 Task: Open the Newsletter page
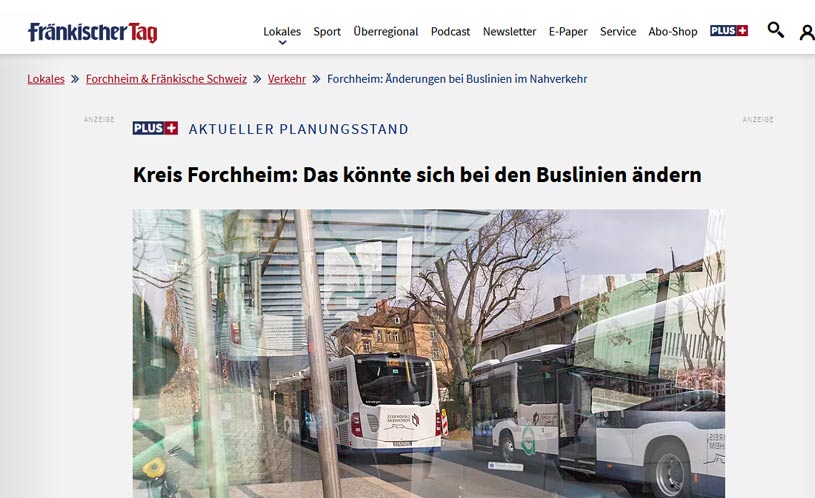(509, 32)
